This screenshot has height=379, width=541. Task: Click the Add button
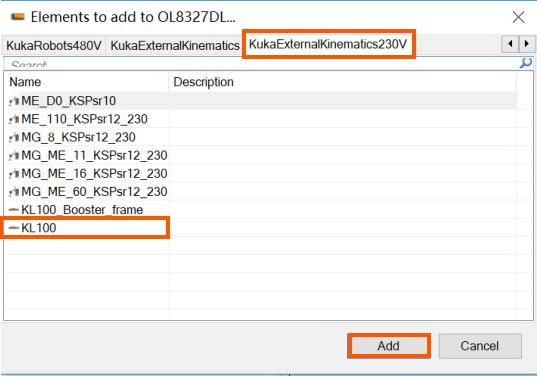click(x=389, y=346)
